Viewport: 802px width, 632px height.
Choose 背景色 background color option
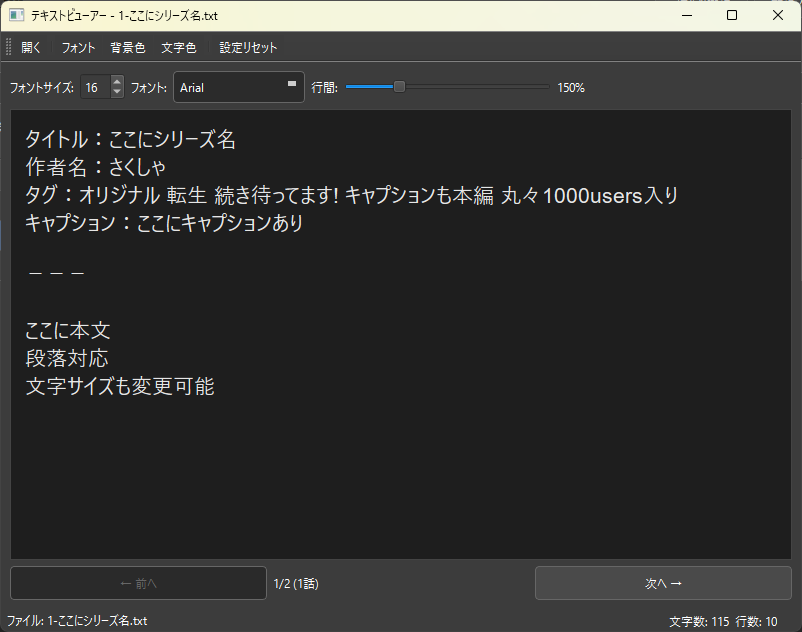[127, 47]
